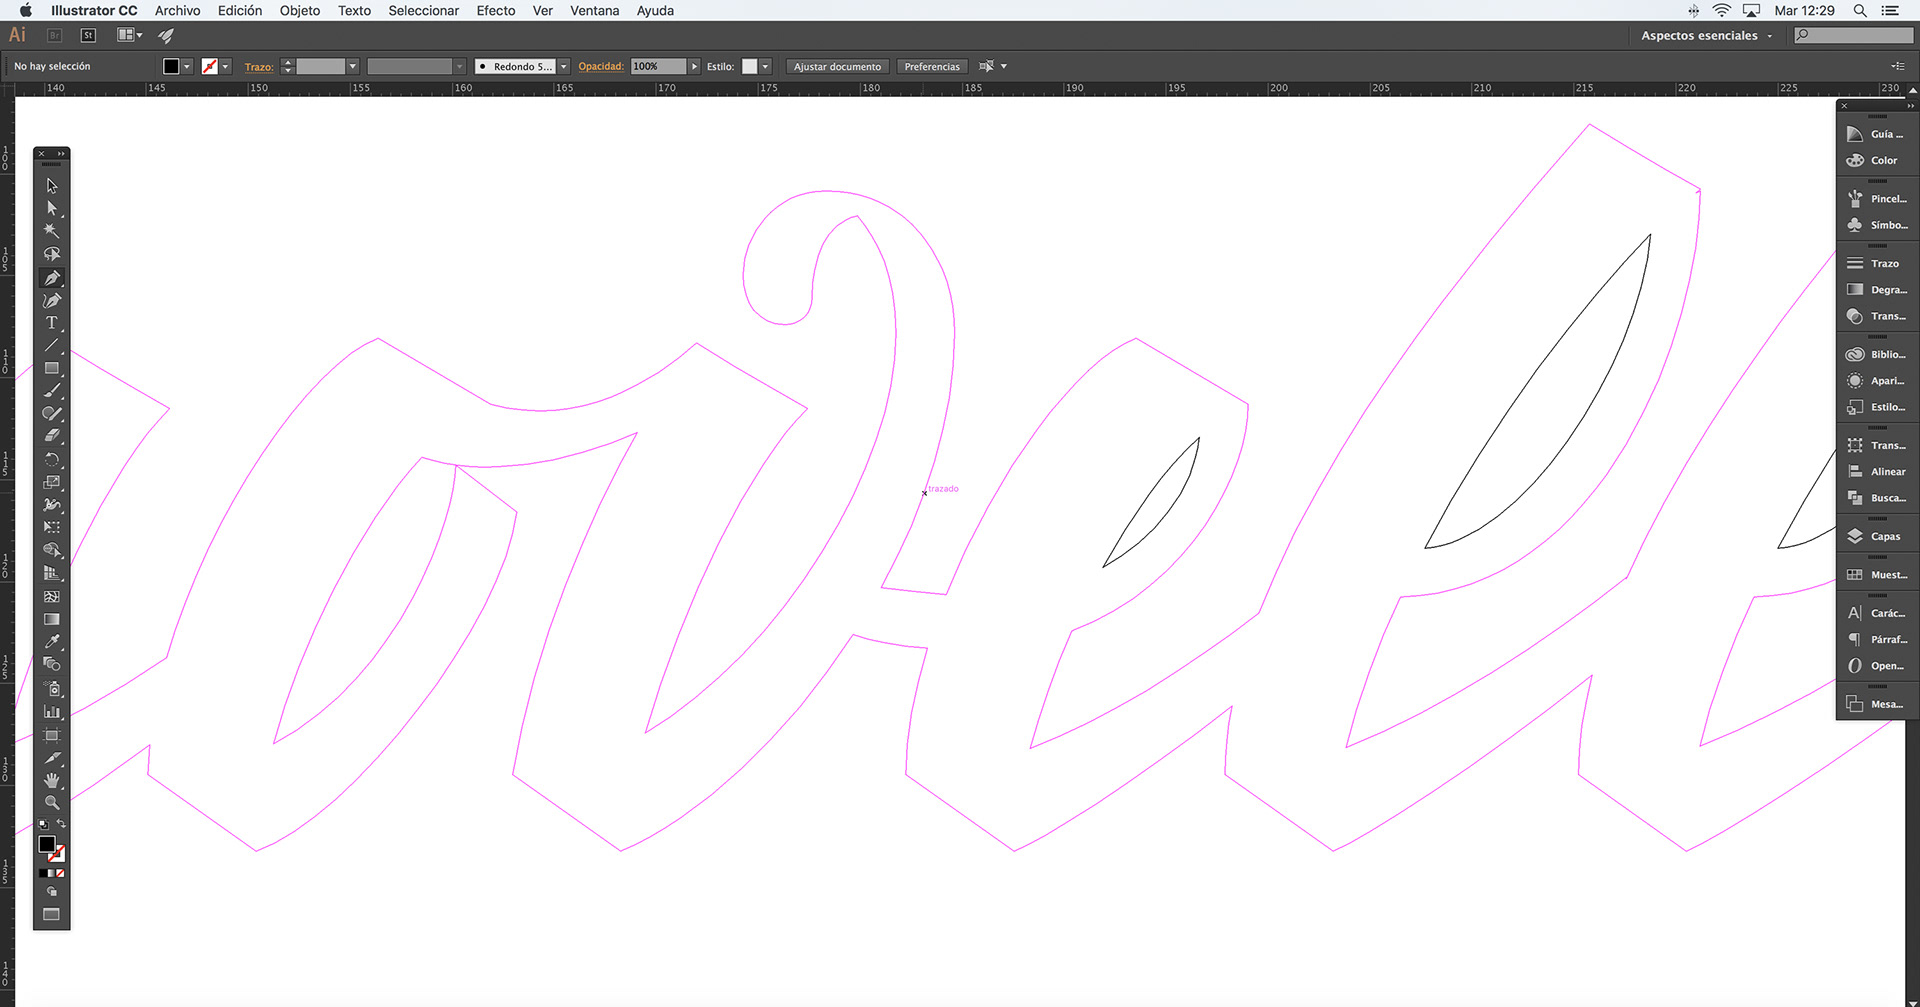The image size is (1920, 1007).
Task: Select the Curvature tool
Action: pyautogui.click(x=52, y=300)
